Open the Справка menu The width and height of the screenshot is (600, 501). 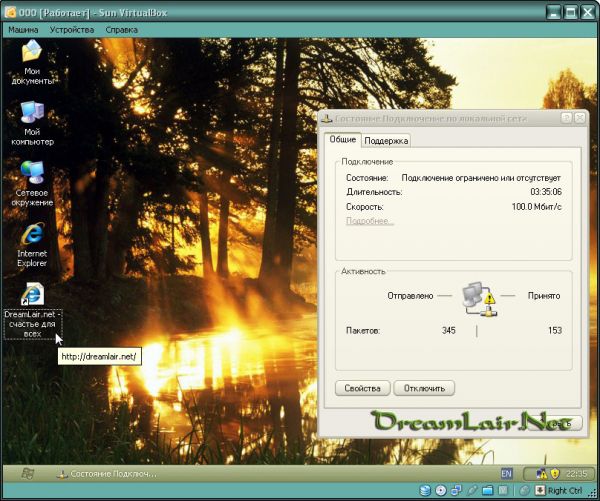pos(121,30)
